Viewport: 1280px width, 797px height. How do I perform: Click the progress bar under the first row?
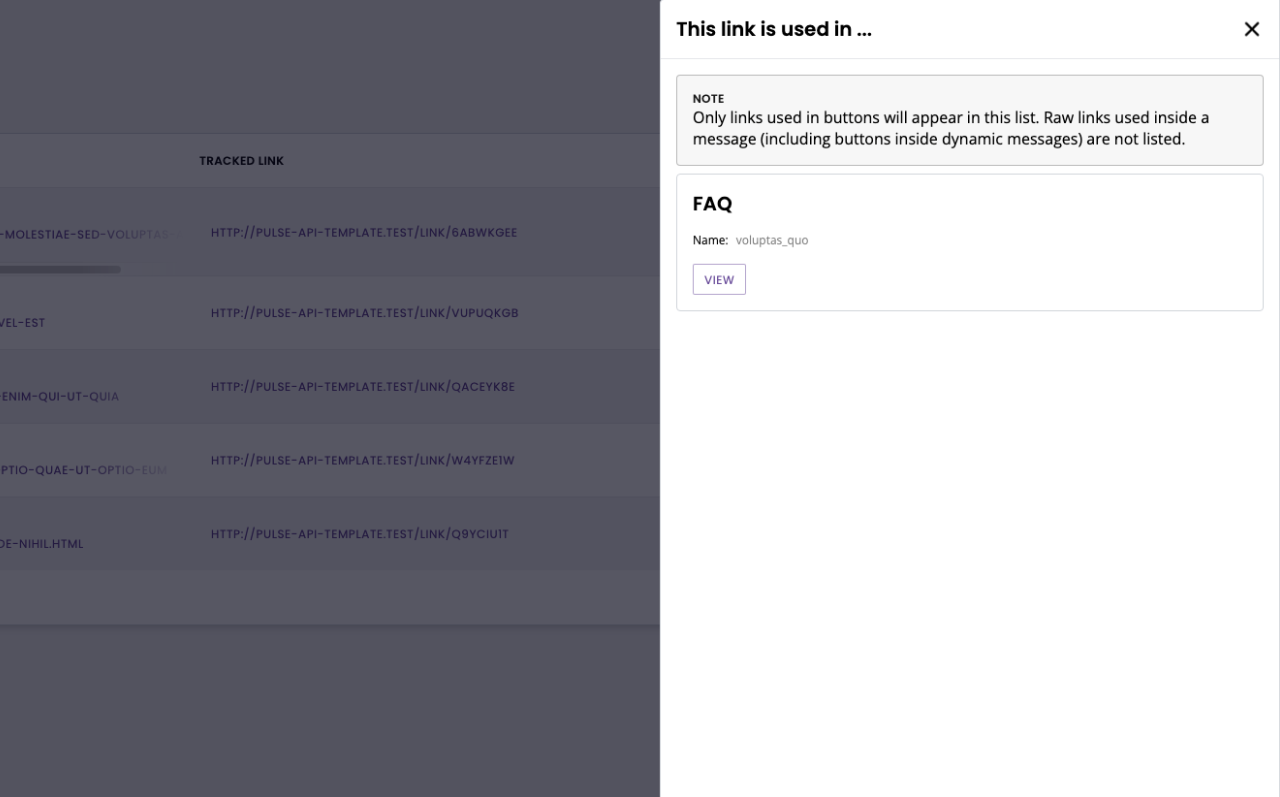pos(60,269)
